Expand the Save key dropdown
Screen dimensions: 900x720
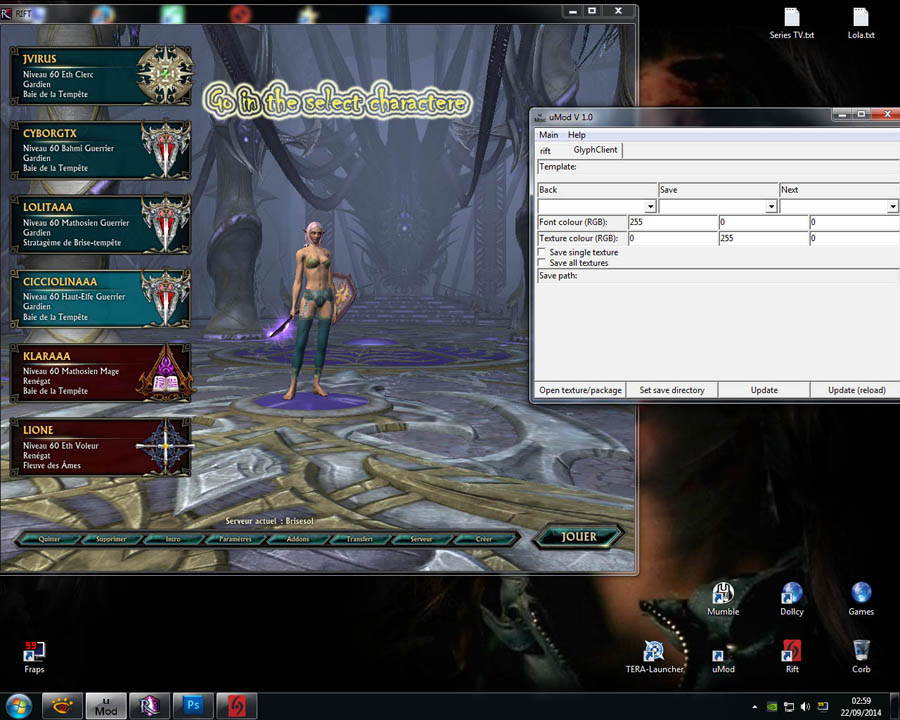[x=771, y=207]
